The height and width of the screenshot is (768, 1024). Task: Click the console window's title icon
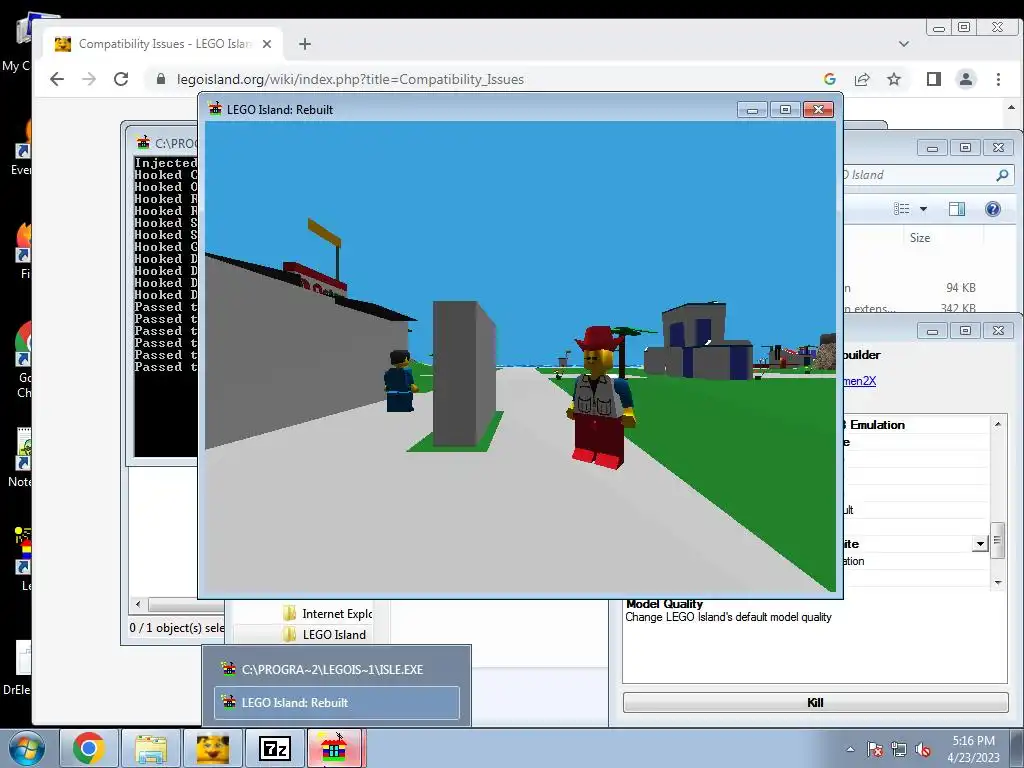point(143,142)
